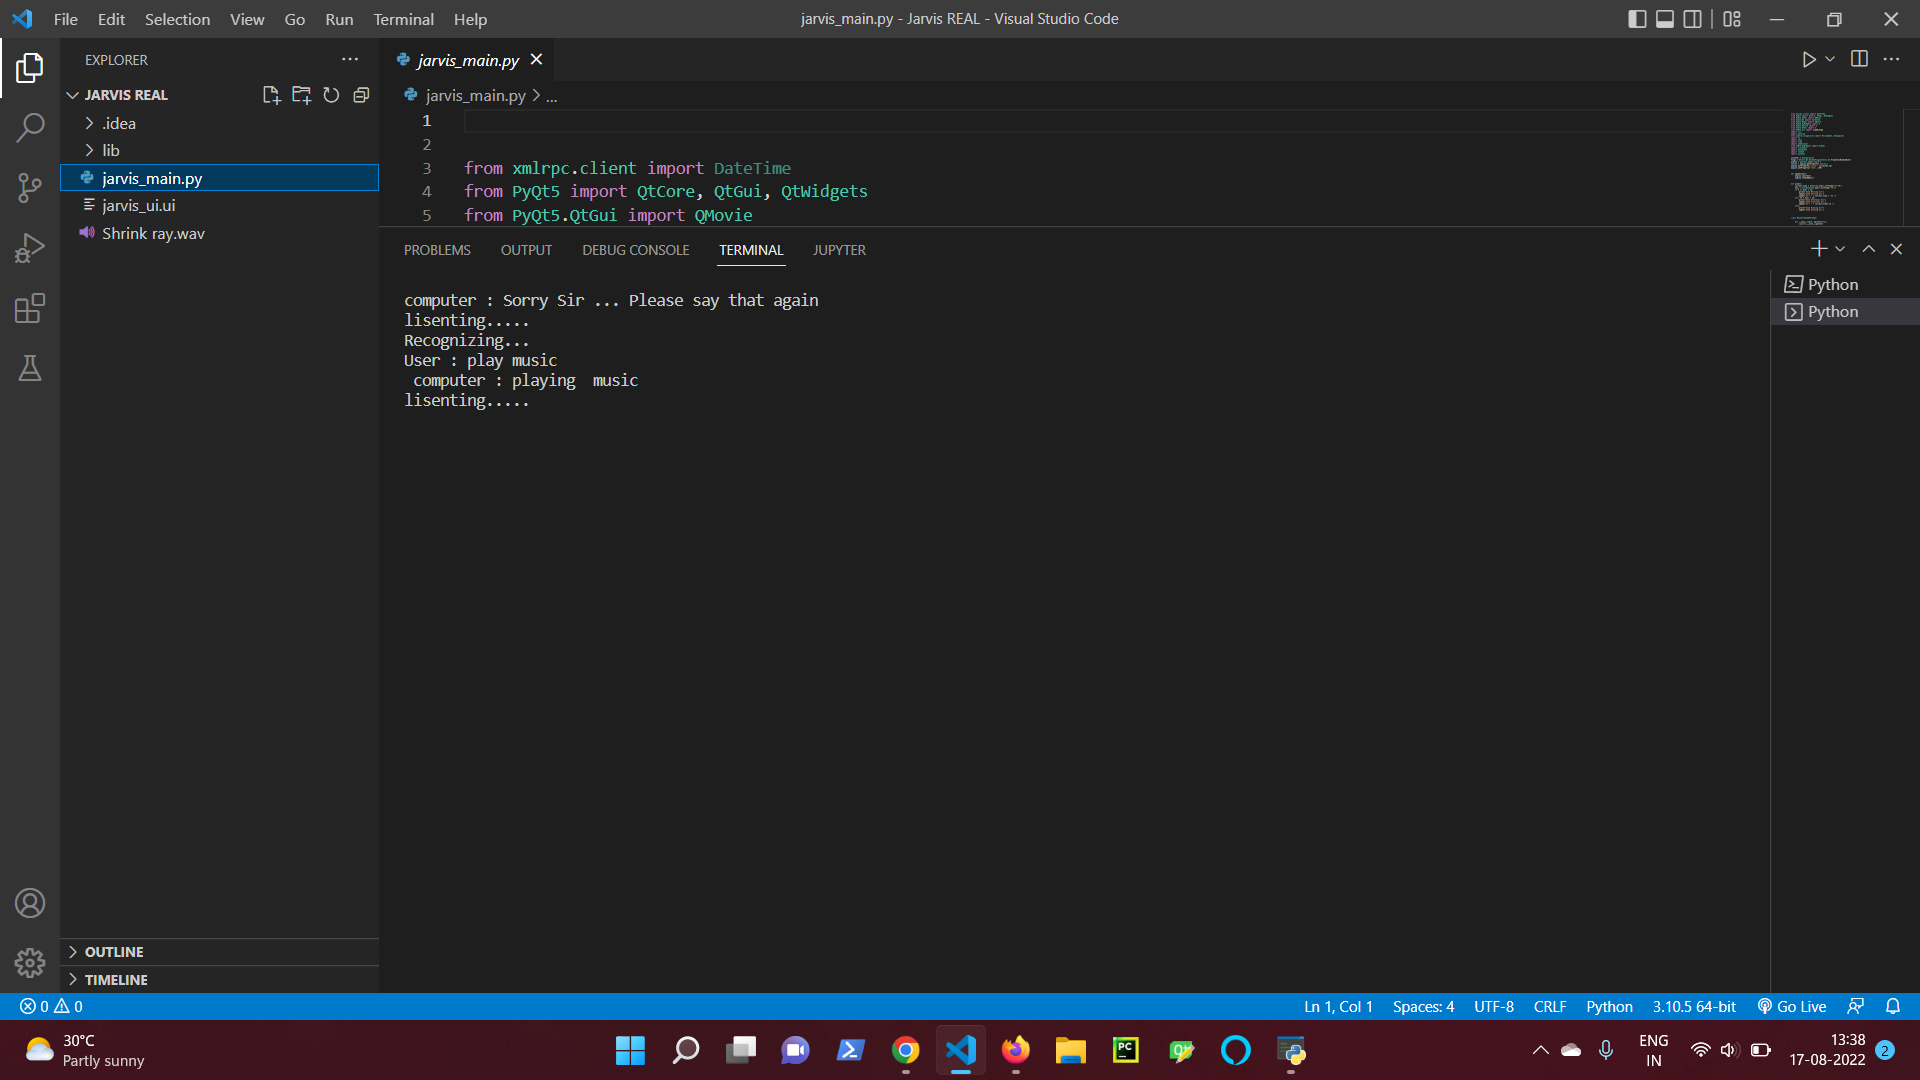
Task: Open the Explorer view in activity bar
Action: [30, 68]
